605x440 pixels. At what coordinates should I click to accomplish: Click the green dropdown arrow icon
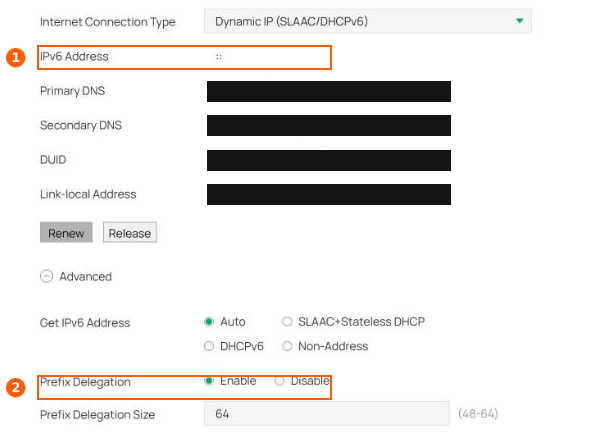pyautogui.click(x=520, y=20)
